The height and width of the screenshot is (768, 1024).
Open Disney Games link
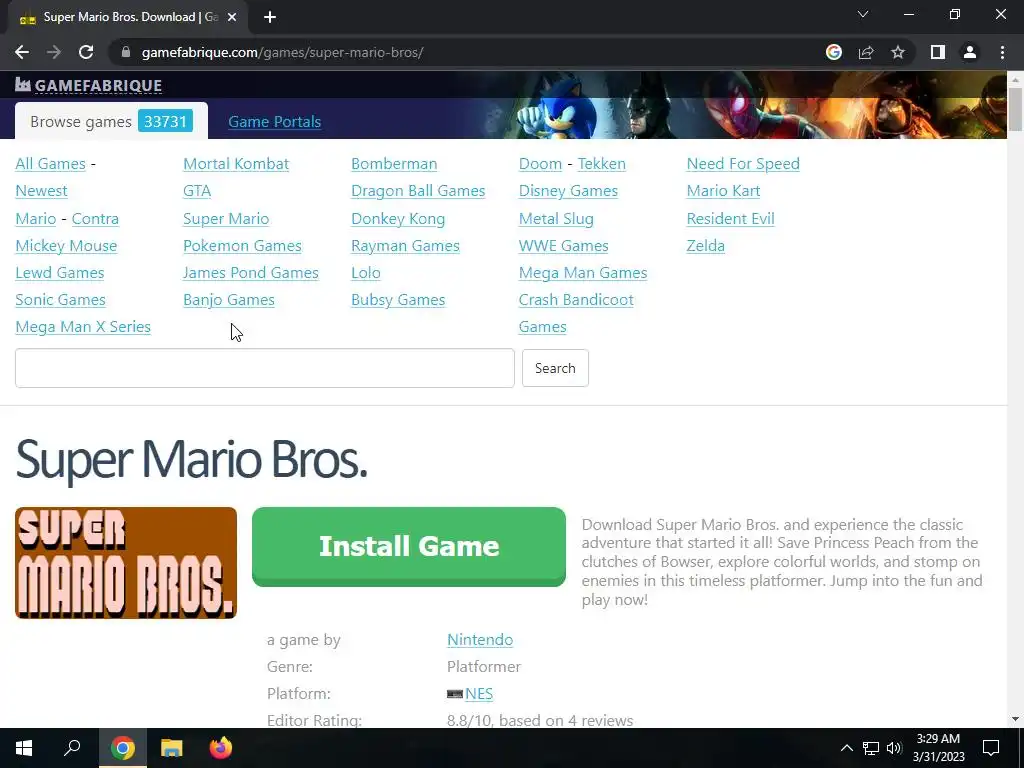coord(568,191)
